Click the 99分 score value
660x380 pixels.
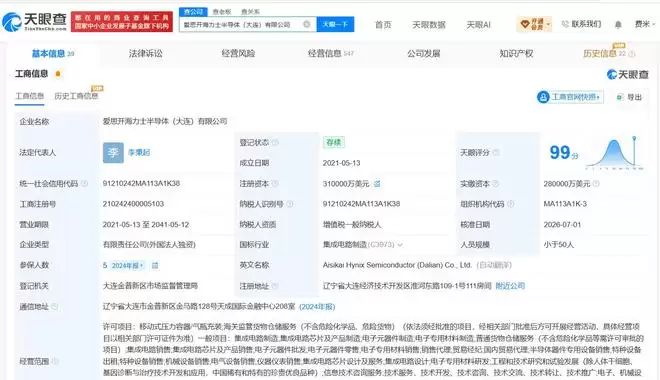click(564, 152)
